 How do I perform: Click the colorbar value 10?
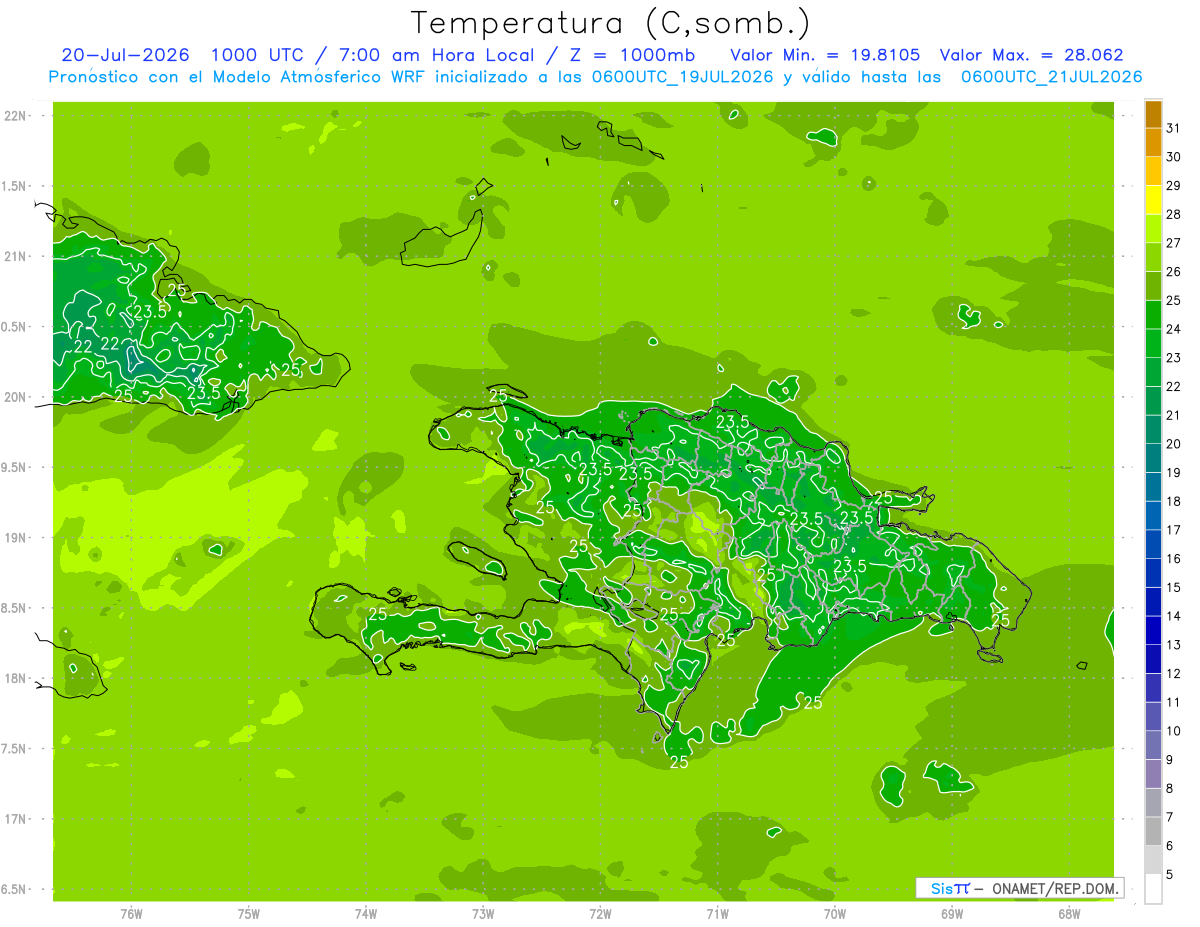coord(1173,731)
